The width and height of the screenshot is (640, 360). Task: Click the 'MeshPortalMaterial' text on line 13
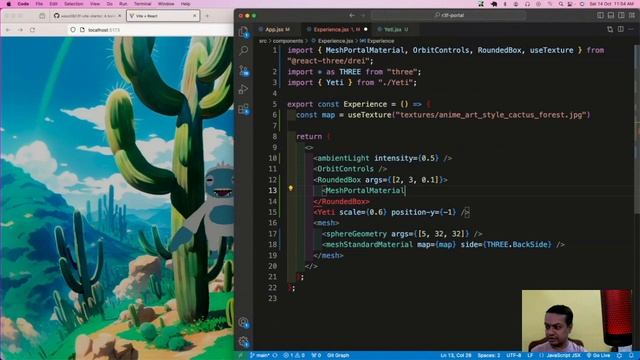(364, 191)
